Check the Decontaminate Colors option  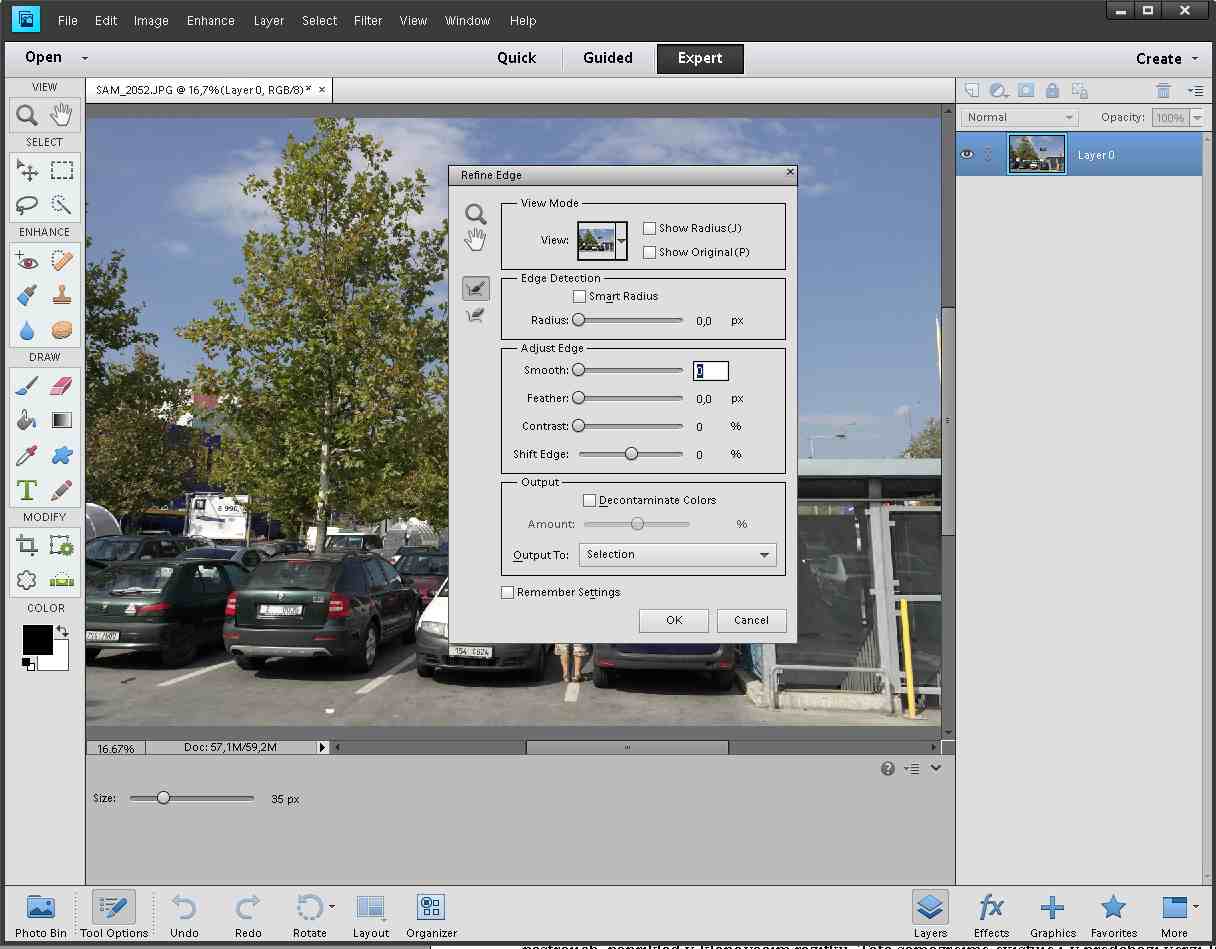point(590,500)
